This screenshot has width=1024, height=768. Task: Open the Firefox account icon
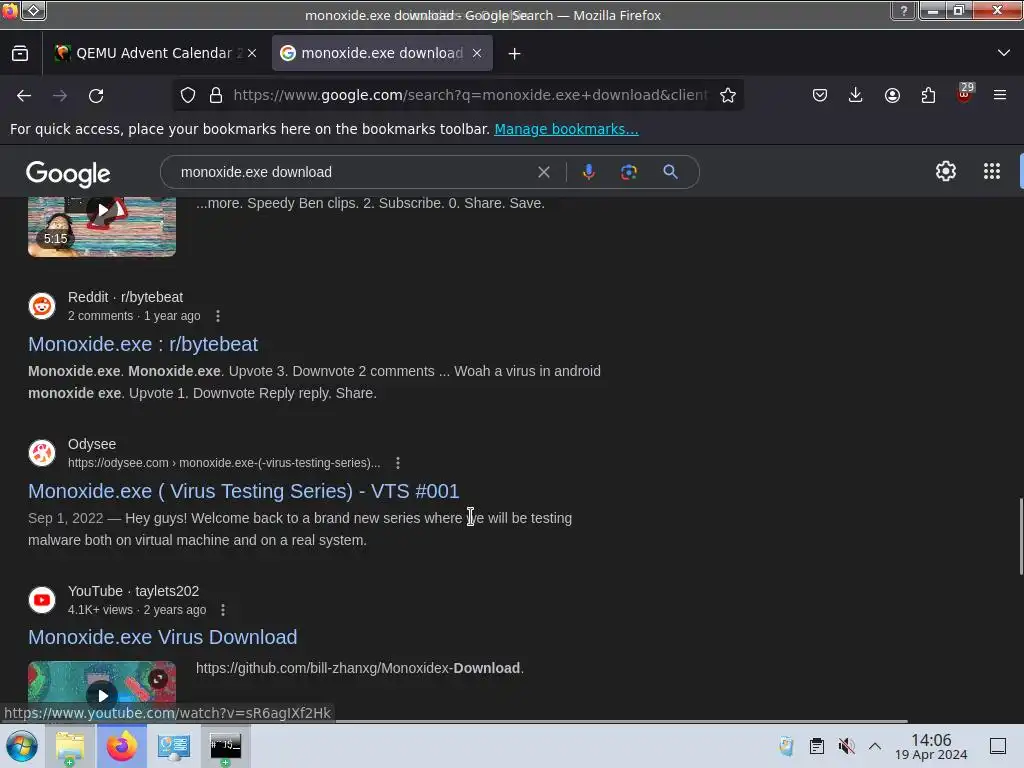[892, 95]
